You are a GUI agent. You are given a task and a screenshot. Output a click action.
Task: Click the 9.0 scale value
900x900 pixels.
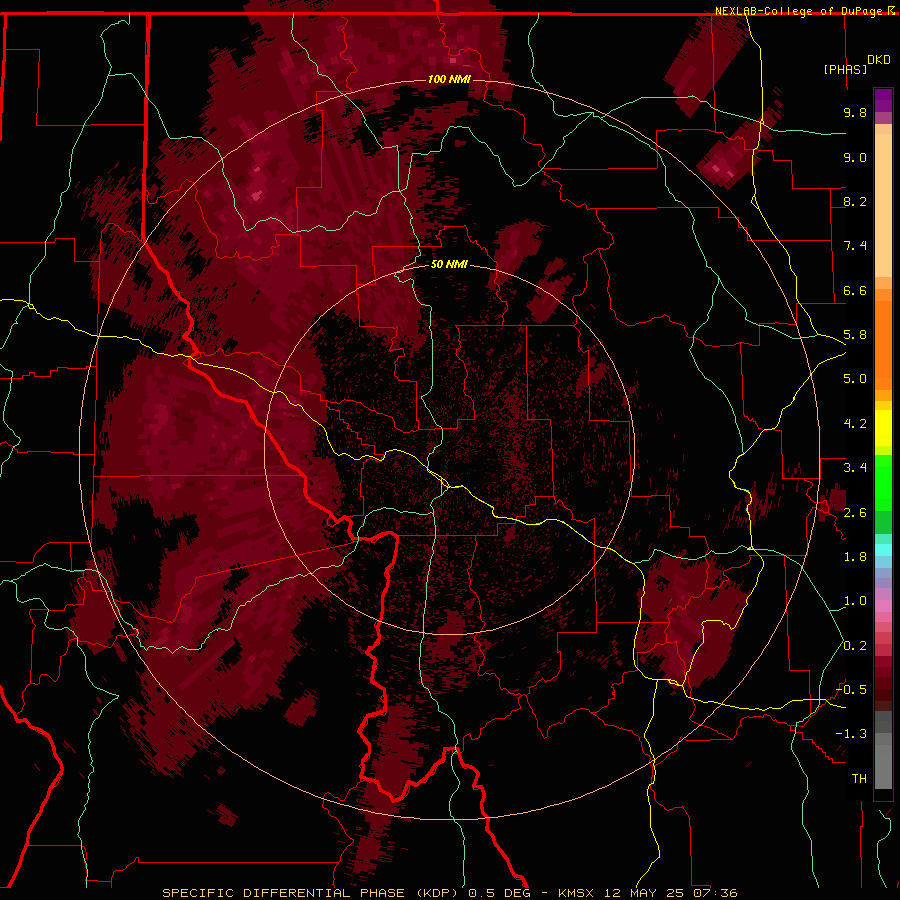click(x=855, y=157)
